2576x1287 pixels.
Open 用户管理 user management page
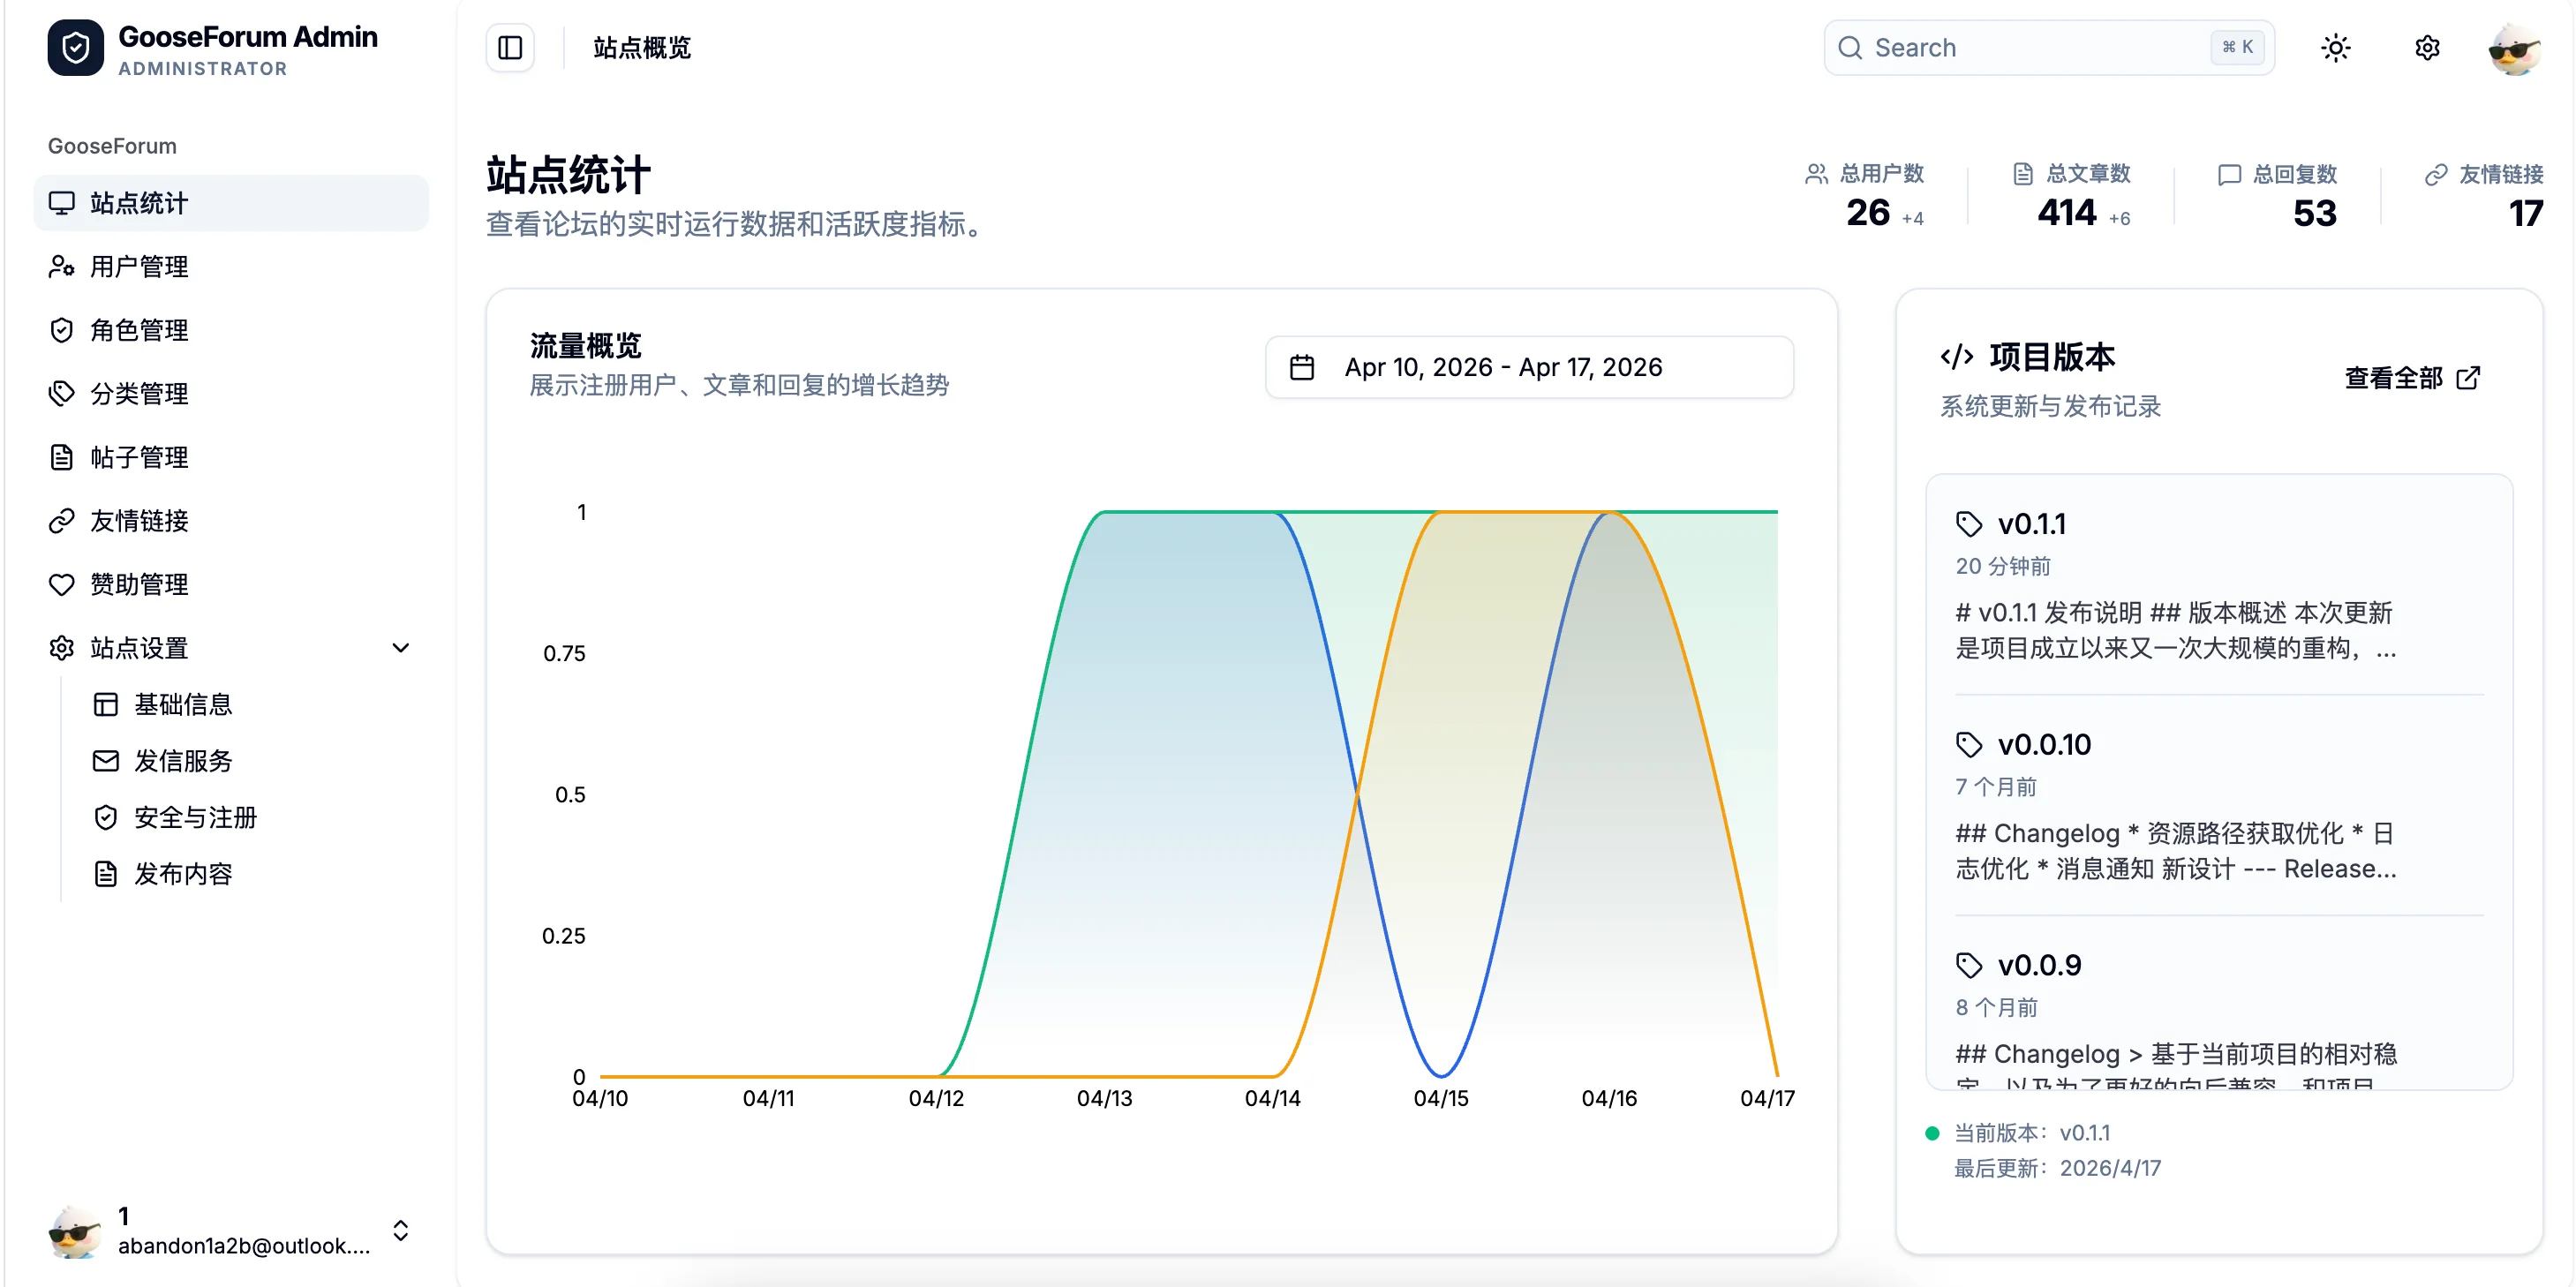[x=140, y=267]
